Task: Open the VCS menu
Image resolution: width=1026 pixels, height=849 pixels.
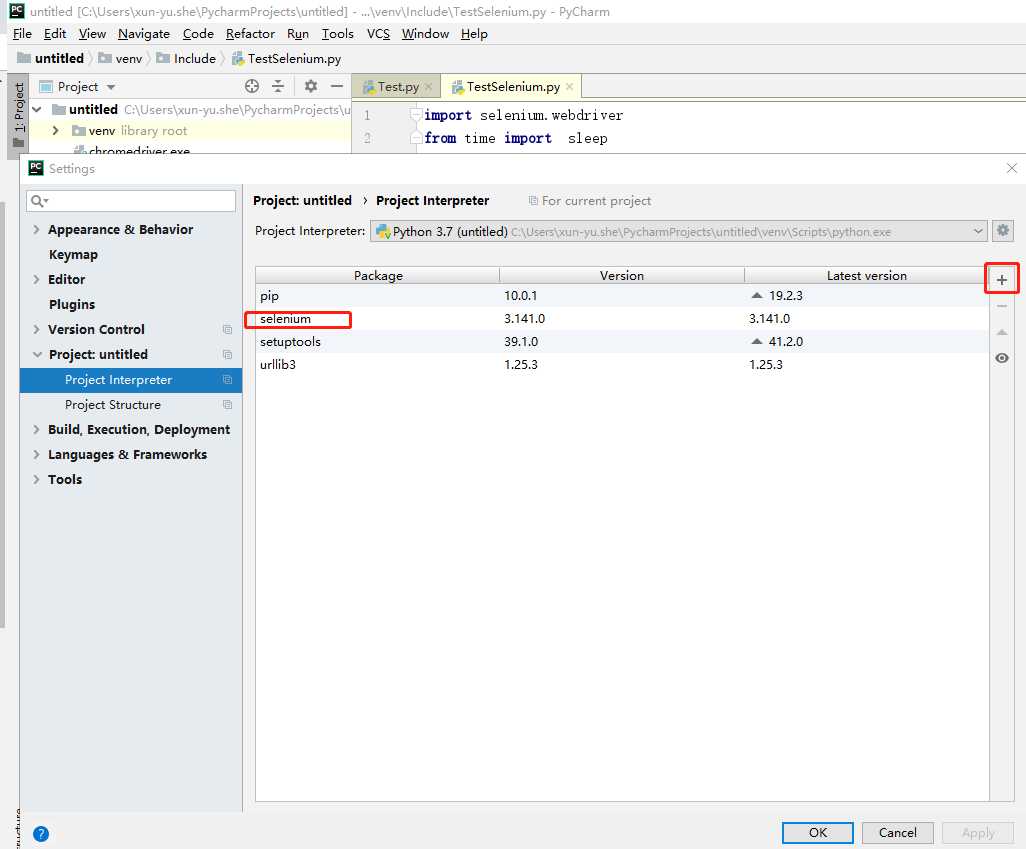Action: coord(378,33)
